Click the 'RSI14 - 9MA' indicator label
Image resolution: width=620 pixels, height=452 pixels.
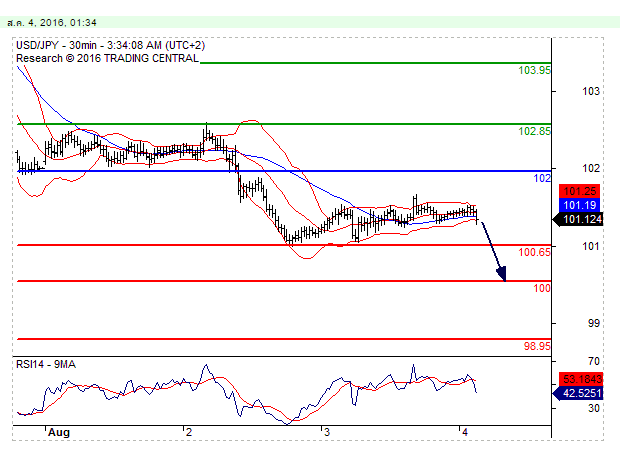(x=46, y=364)
